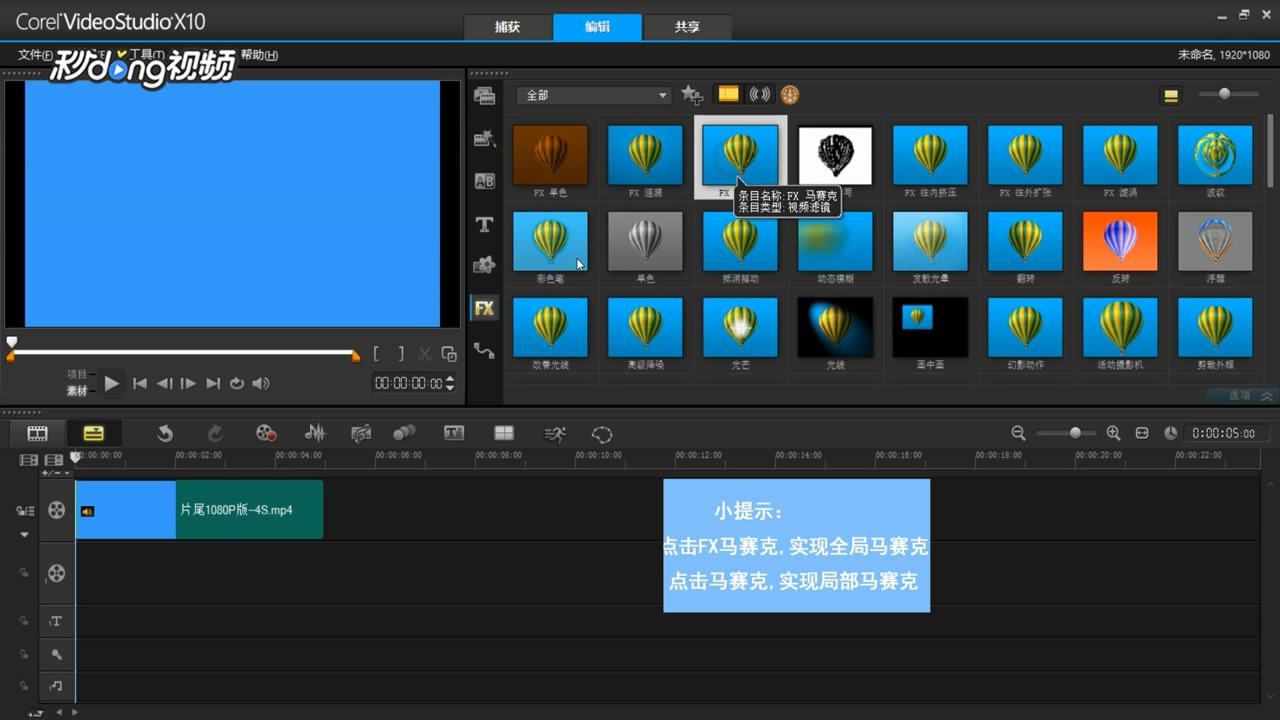Jump to the start of preview
The image size is (1280, 720).
(140, 383)
